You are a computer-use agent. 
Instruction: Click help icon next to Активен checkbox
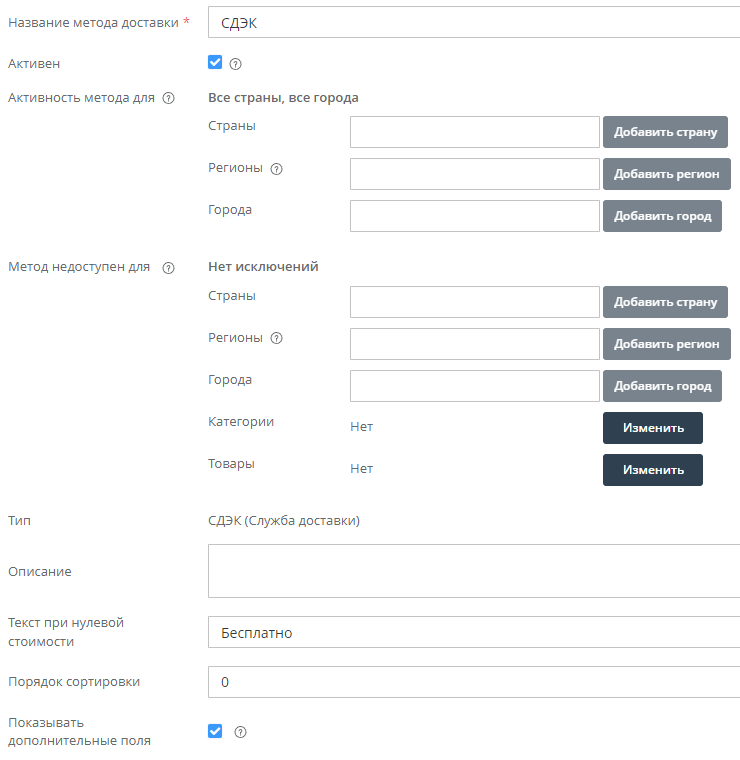(x=236, y=64)
